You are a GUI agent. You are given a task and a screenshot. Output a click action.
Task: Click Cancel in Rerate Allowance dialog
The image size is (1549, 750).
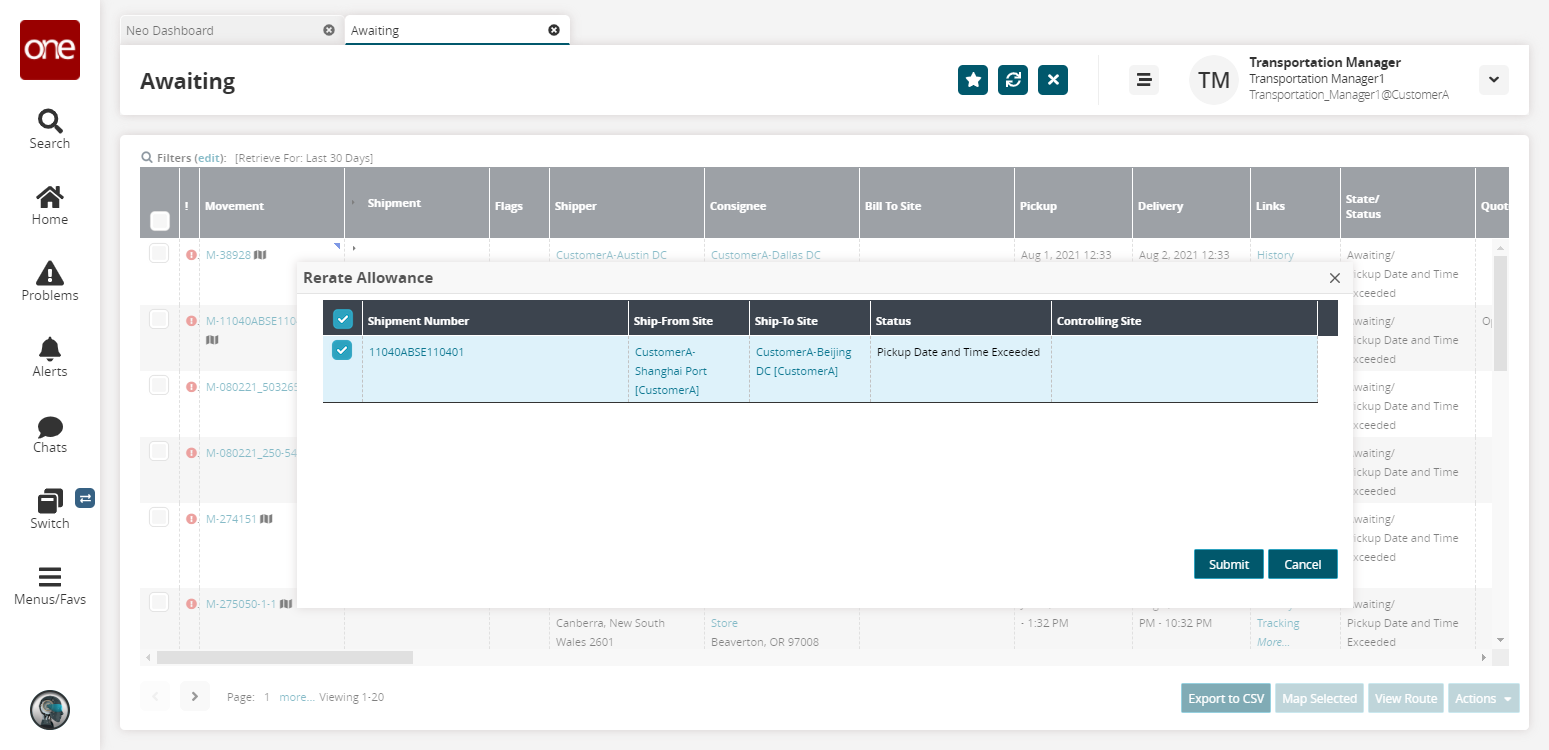pos(1302,564)
